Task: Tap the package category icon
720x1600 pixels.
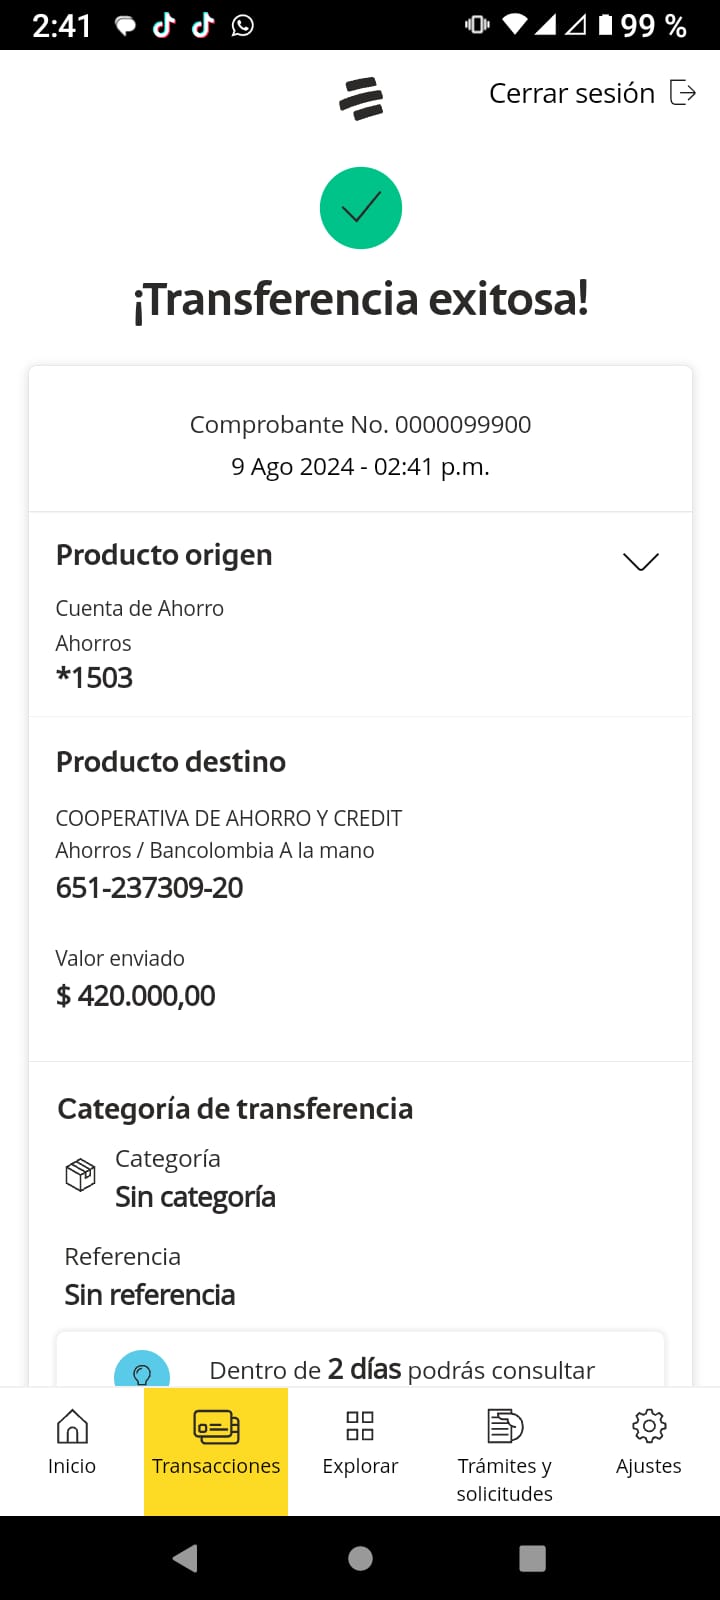Action: point(80,1175)
